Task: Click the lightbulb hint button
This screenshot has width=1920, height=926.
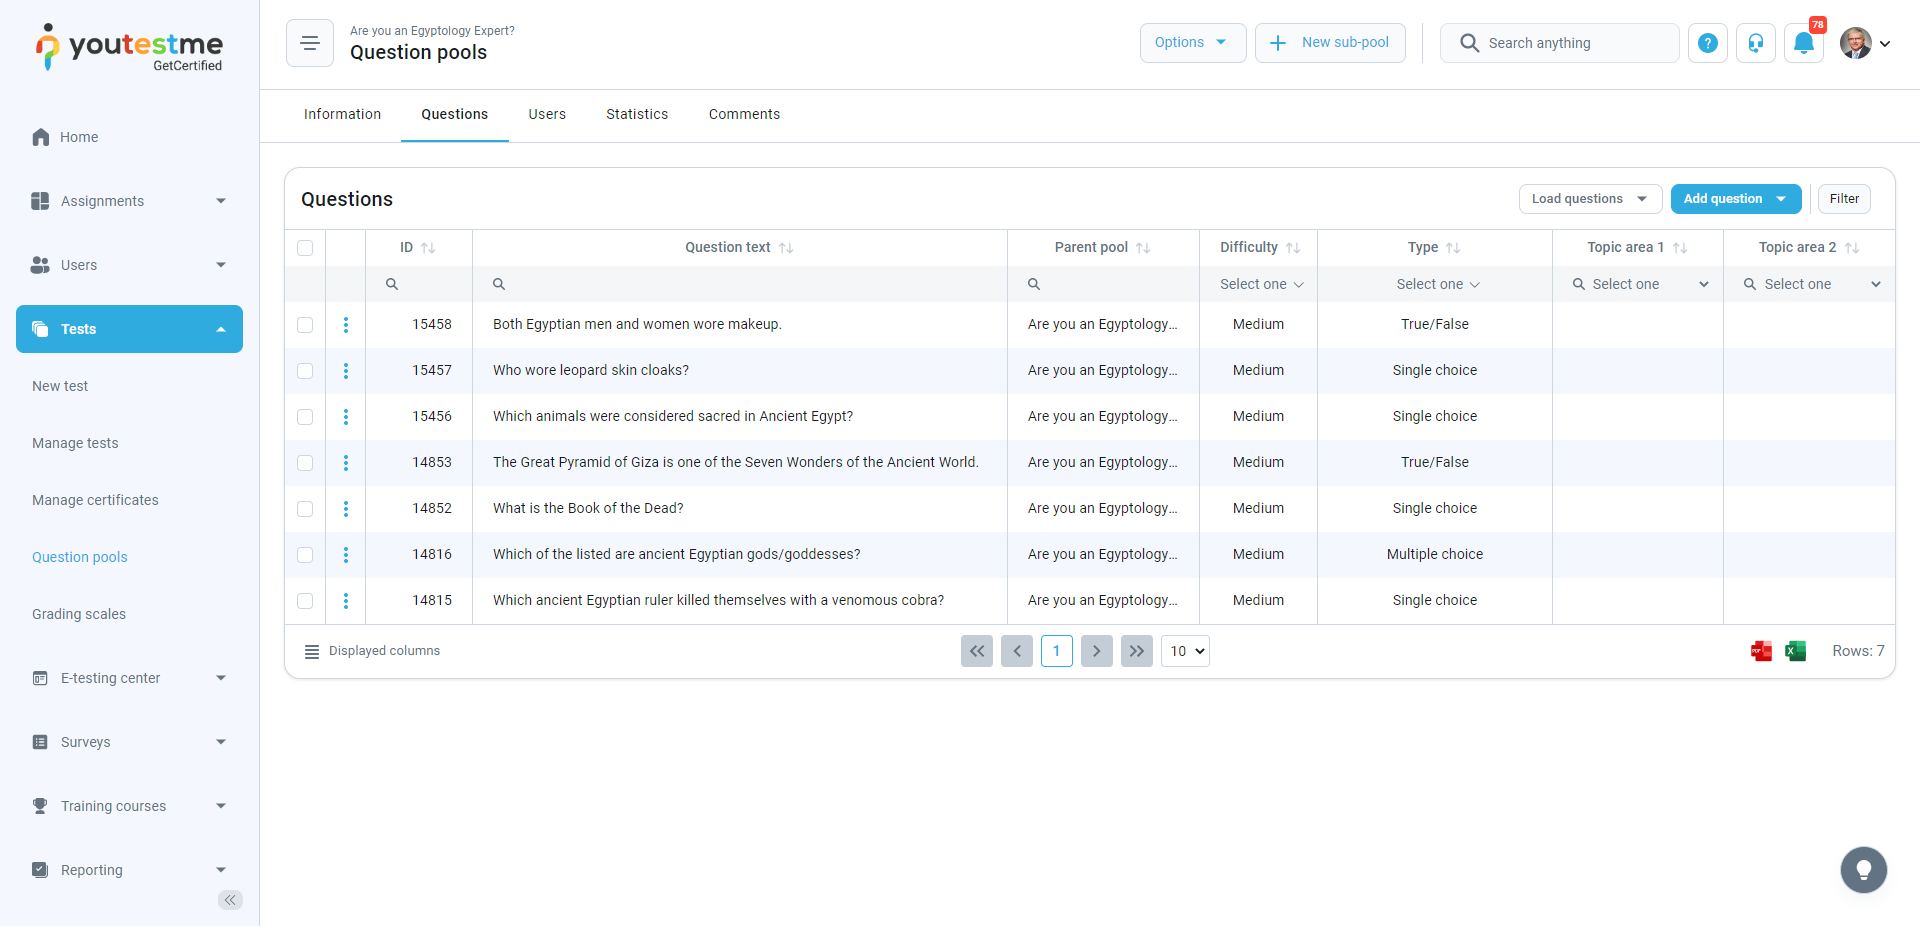Action: click(x=1863, y=870)
